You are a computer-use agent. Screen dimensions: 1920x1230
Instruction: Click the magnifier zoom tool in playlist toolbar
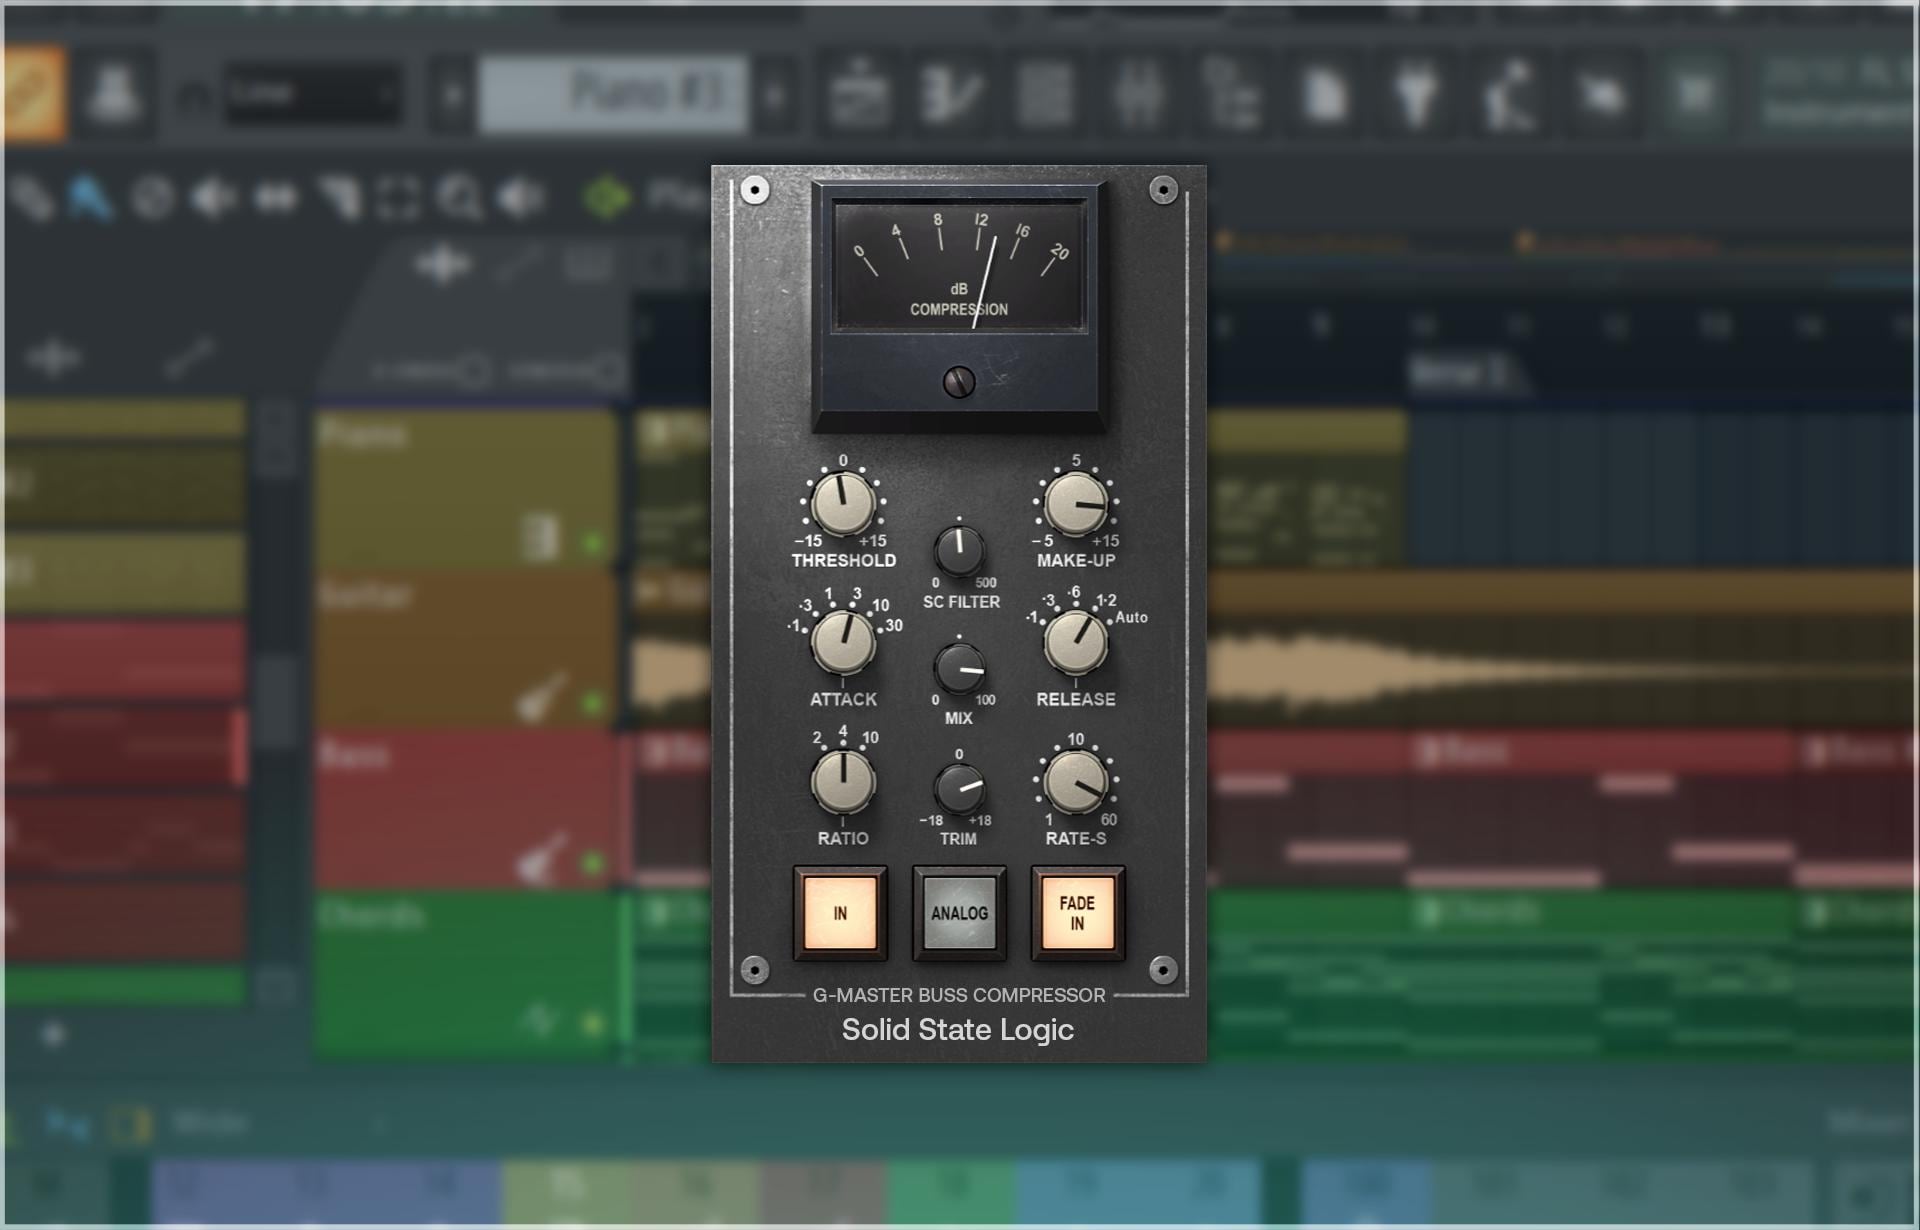pos(459,198)
